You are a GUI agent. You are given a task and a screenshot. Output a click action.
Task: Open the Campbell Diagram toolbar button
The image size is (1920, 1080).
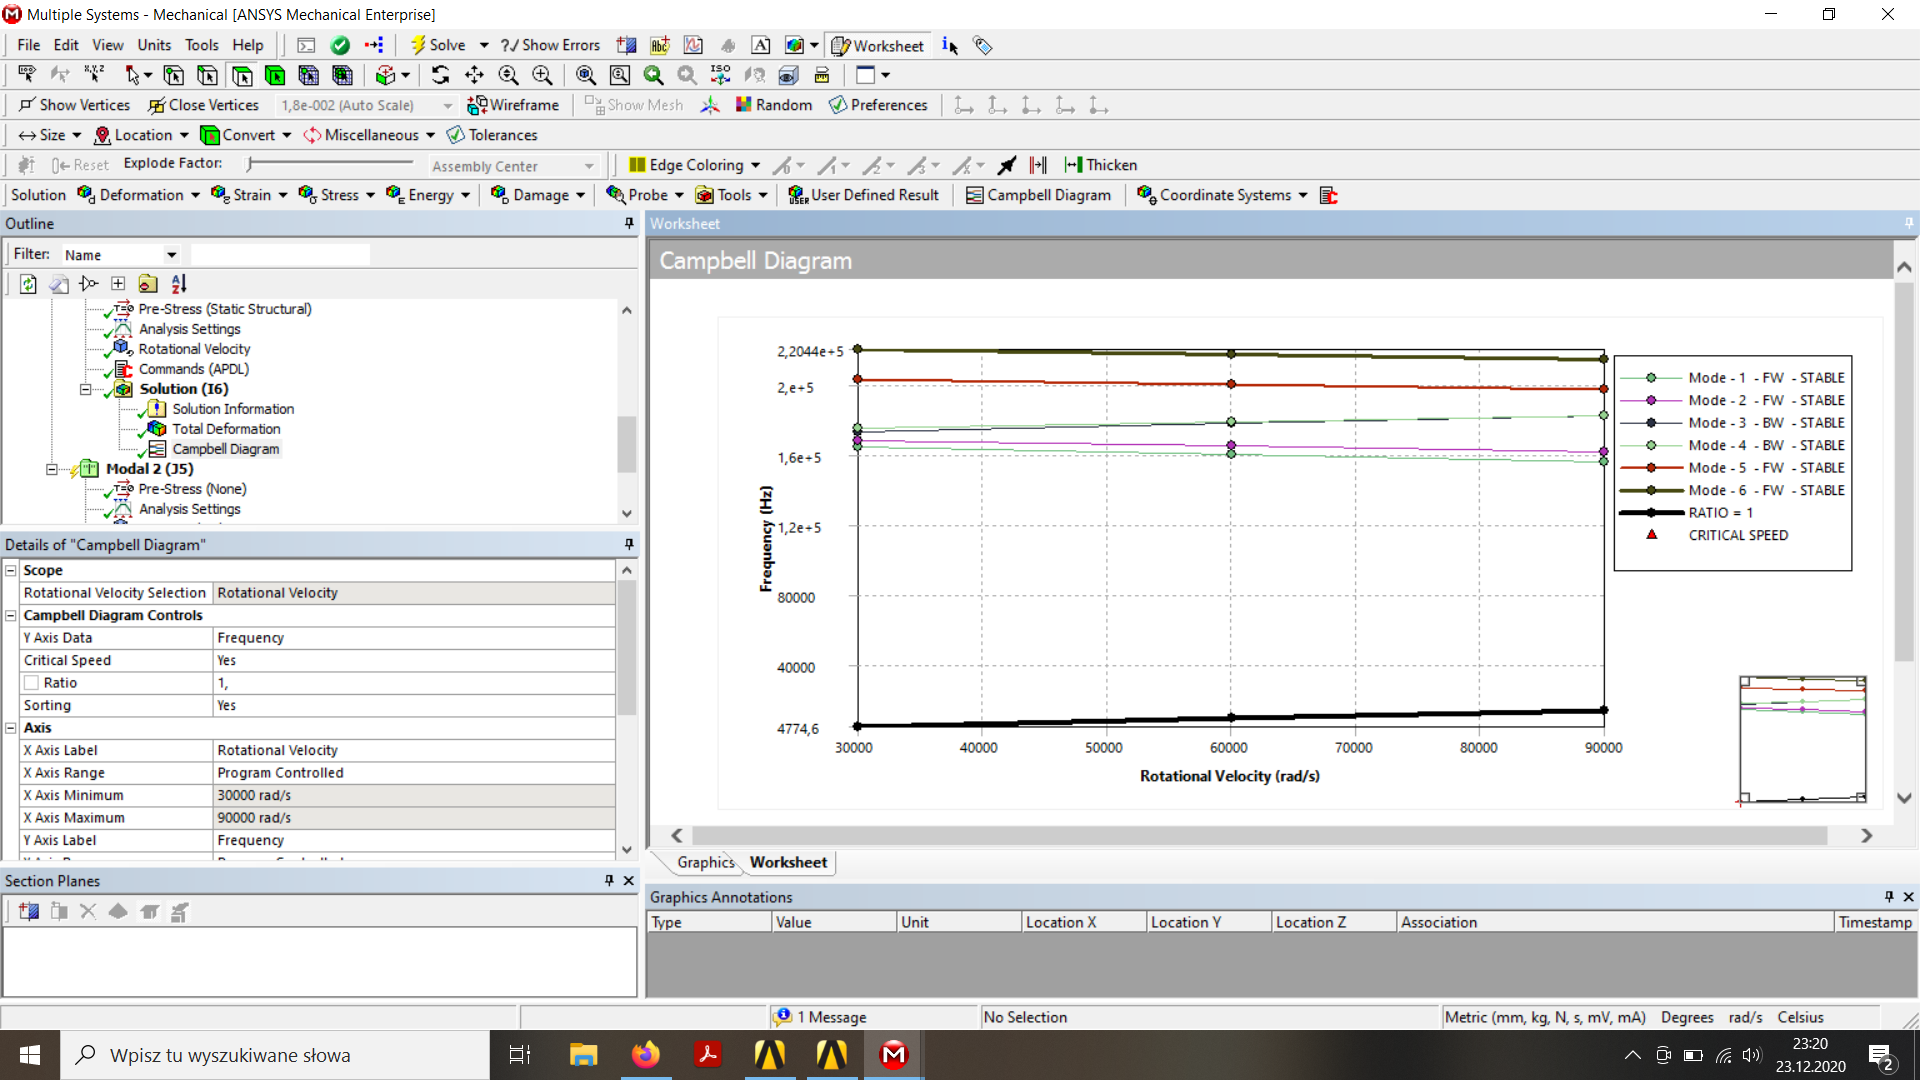[x=1038, y=195]
